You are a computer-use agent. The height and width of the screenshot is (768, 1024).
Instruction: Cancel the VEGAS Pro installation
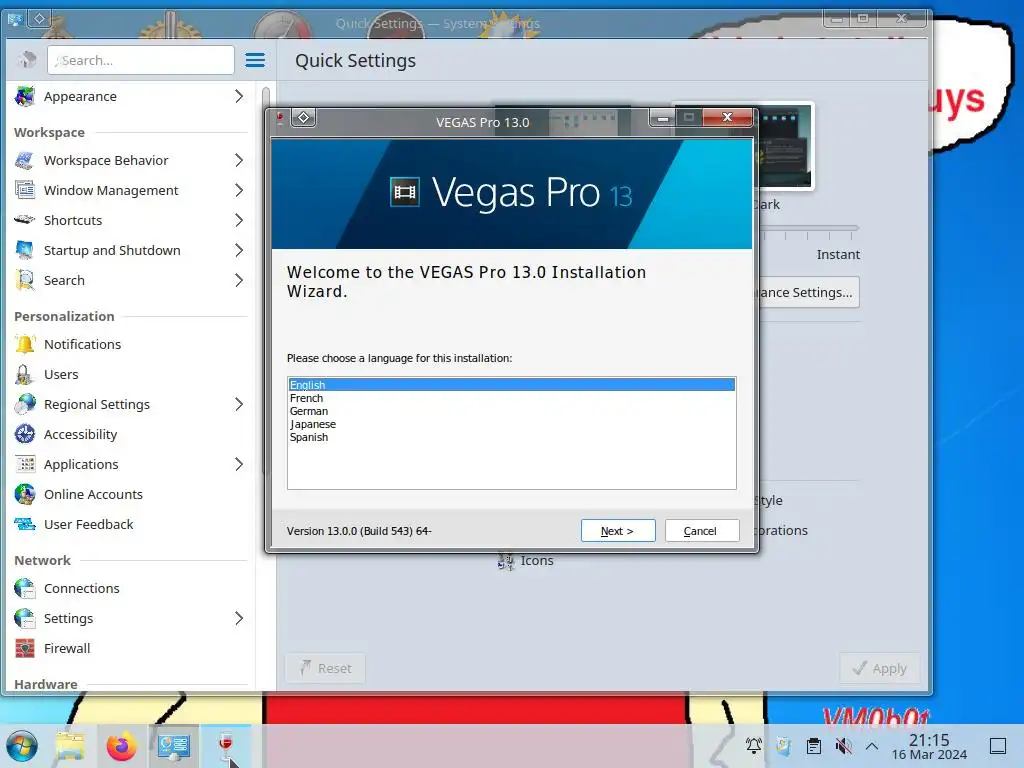pyautogui.click(x=702, y=531)
